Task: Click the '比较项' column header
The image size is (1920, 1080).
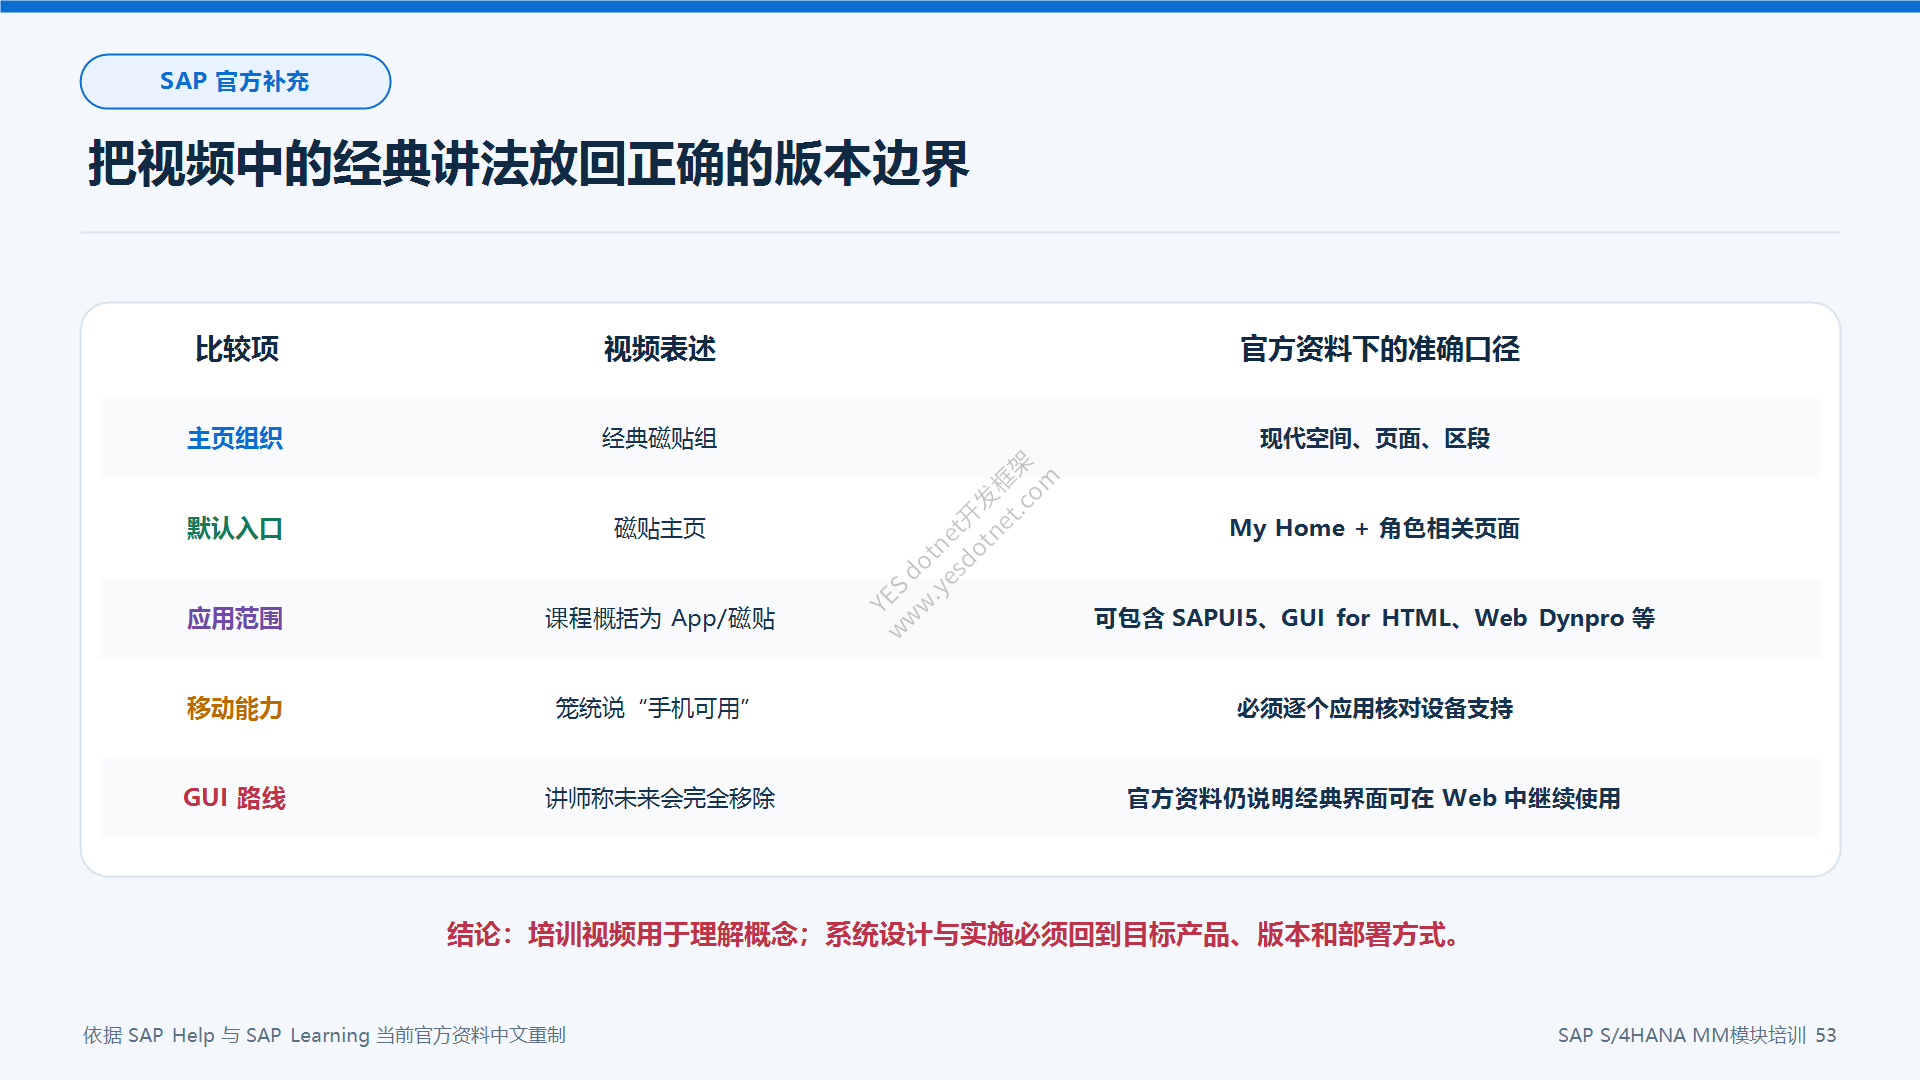Action: 236,349
